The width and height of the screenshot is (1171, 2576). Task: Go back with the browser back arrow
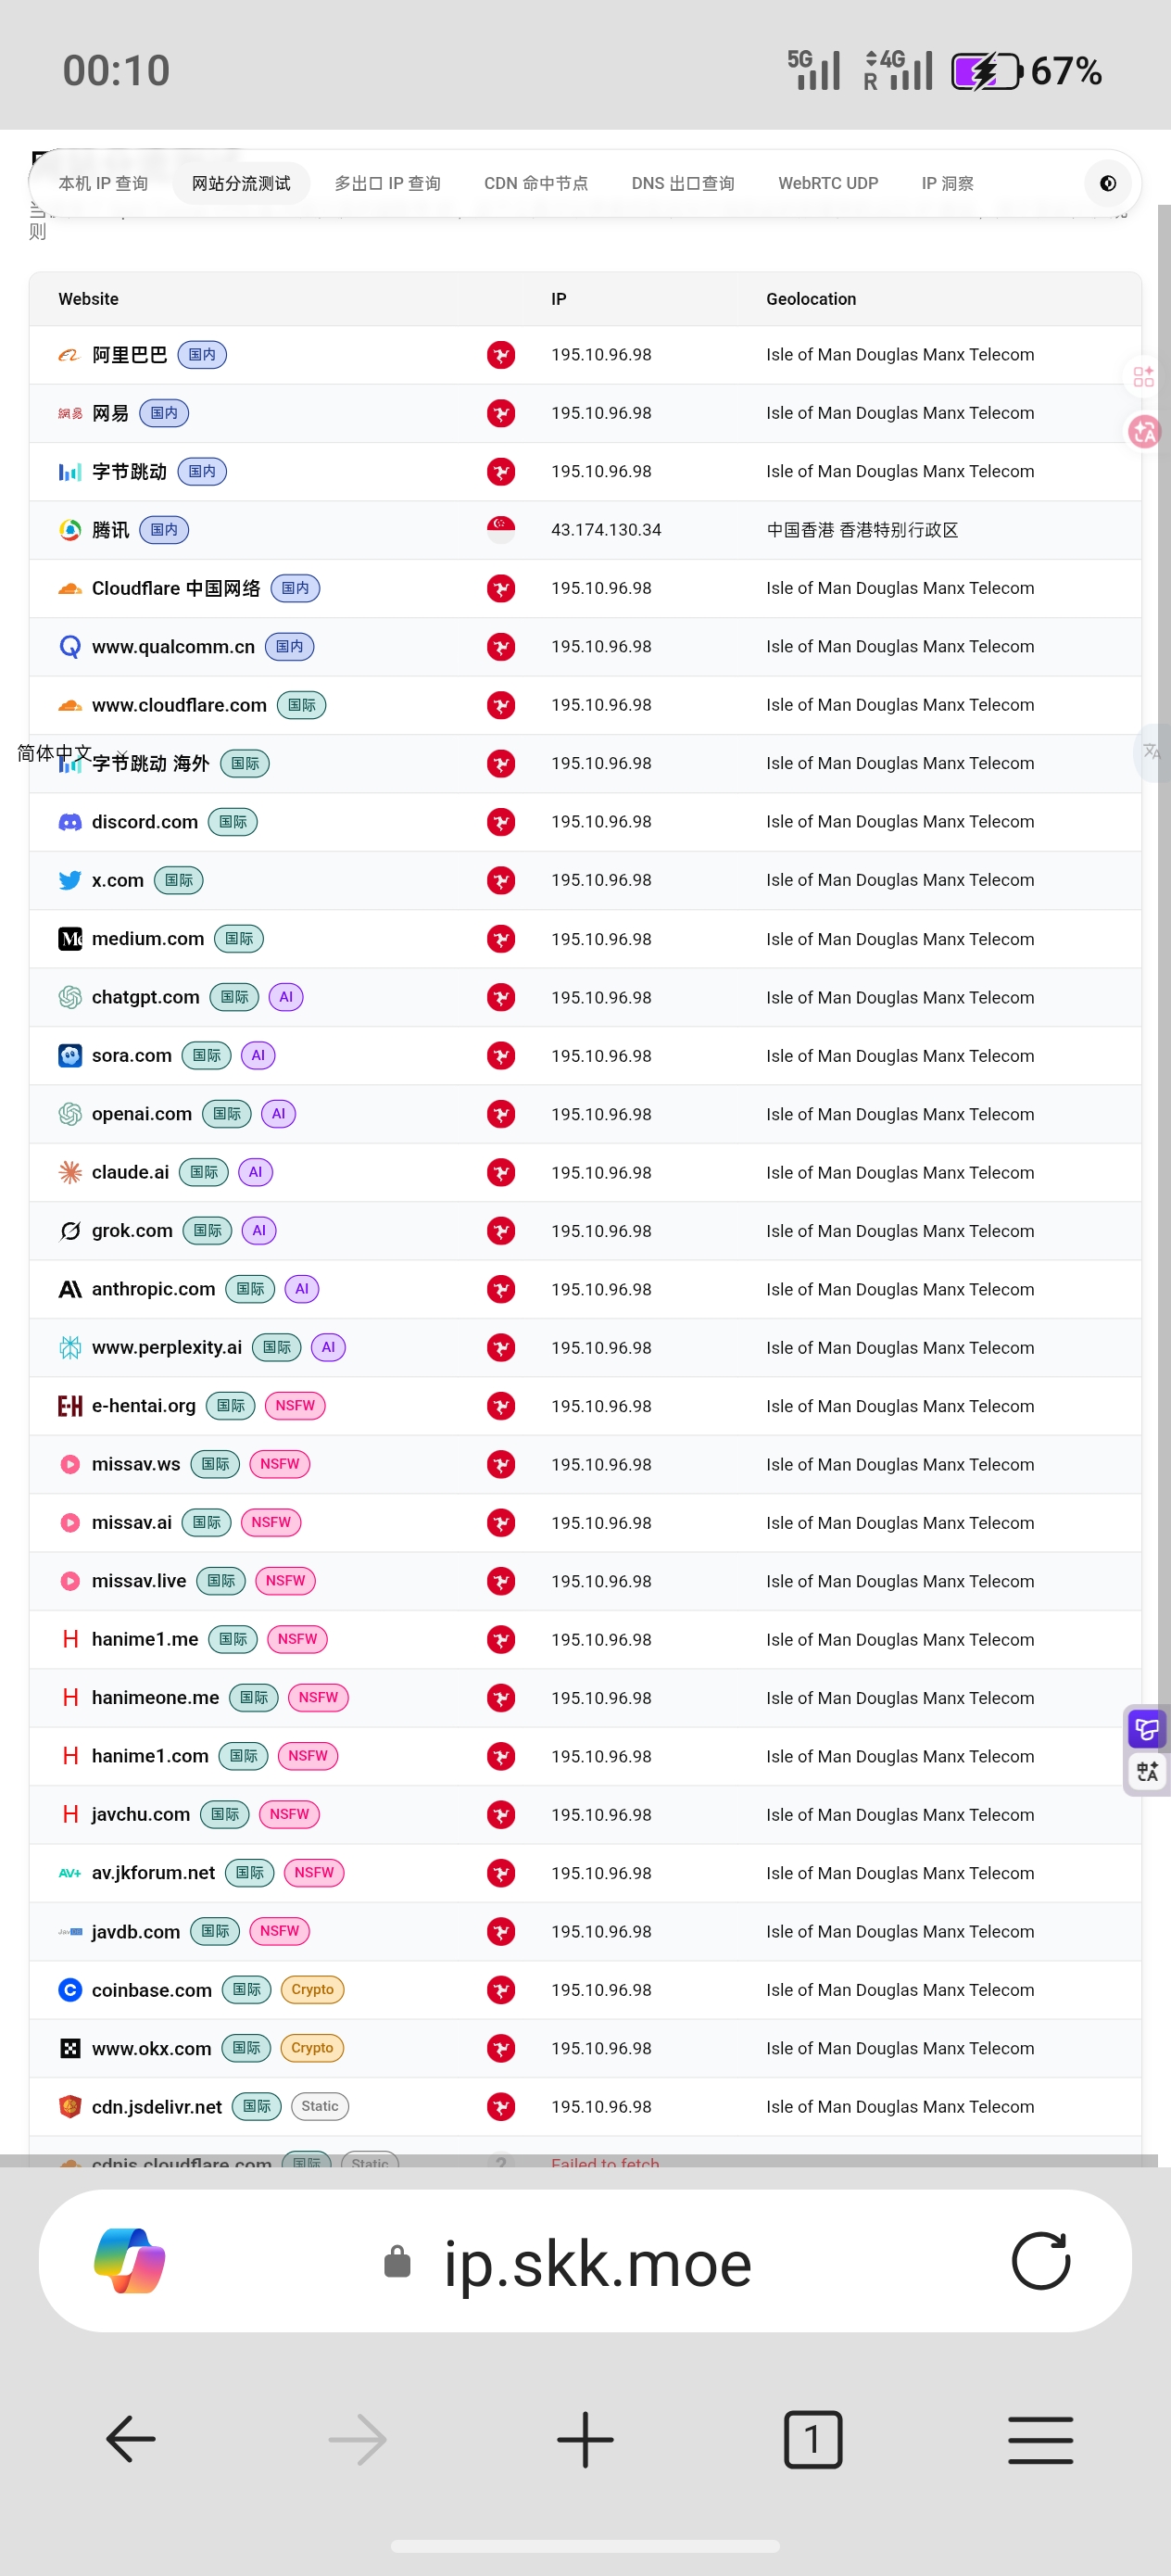click(x=131, y=2439)
